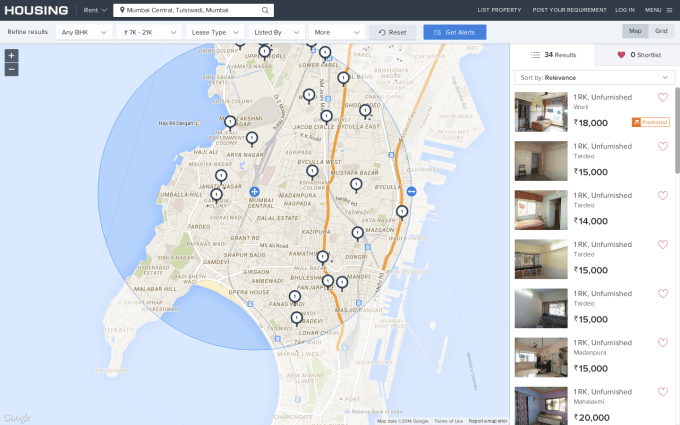680x425 pixels.
Task: Click map pin near Arya Nagar
Action: coord(252,139)
